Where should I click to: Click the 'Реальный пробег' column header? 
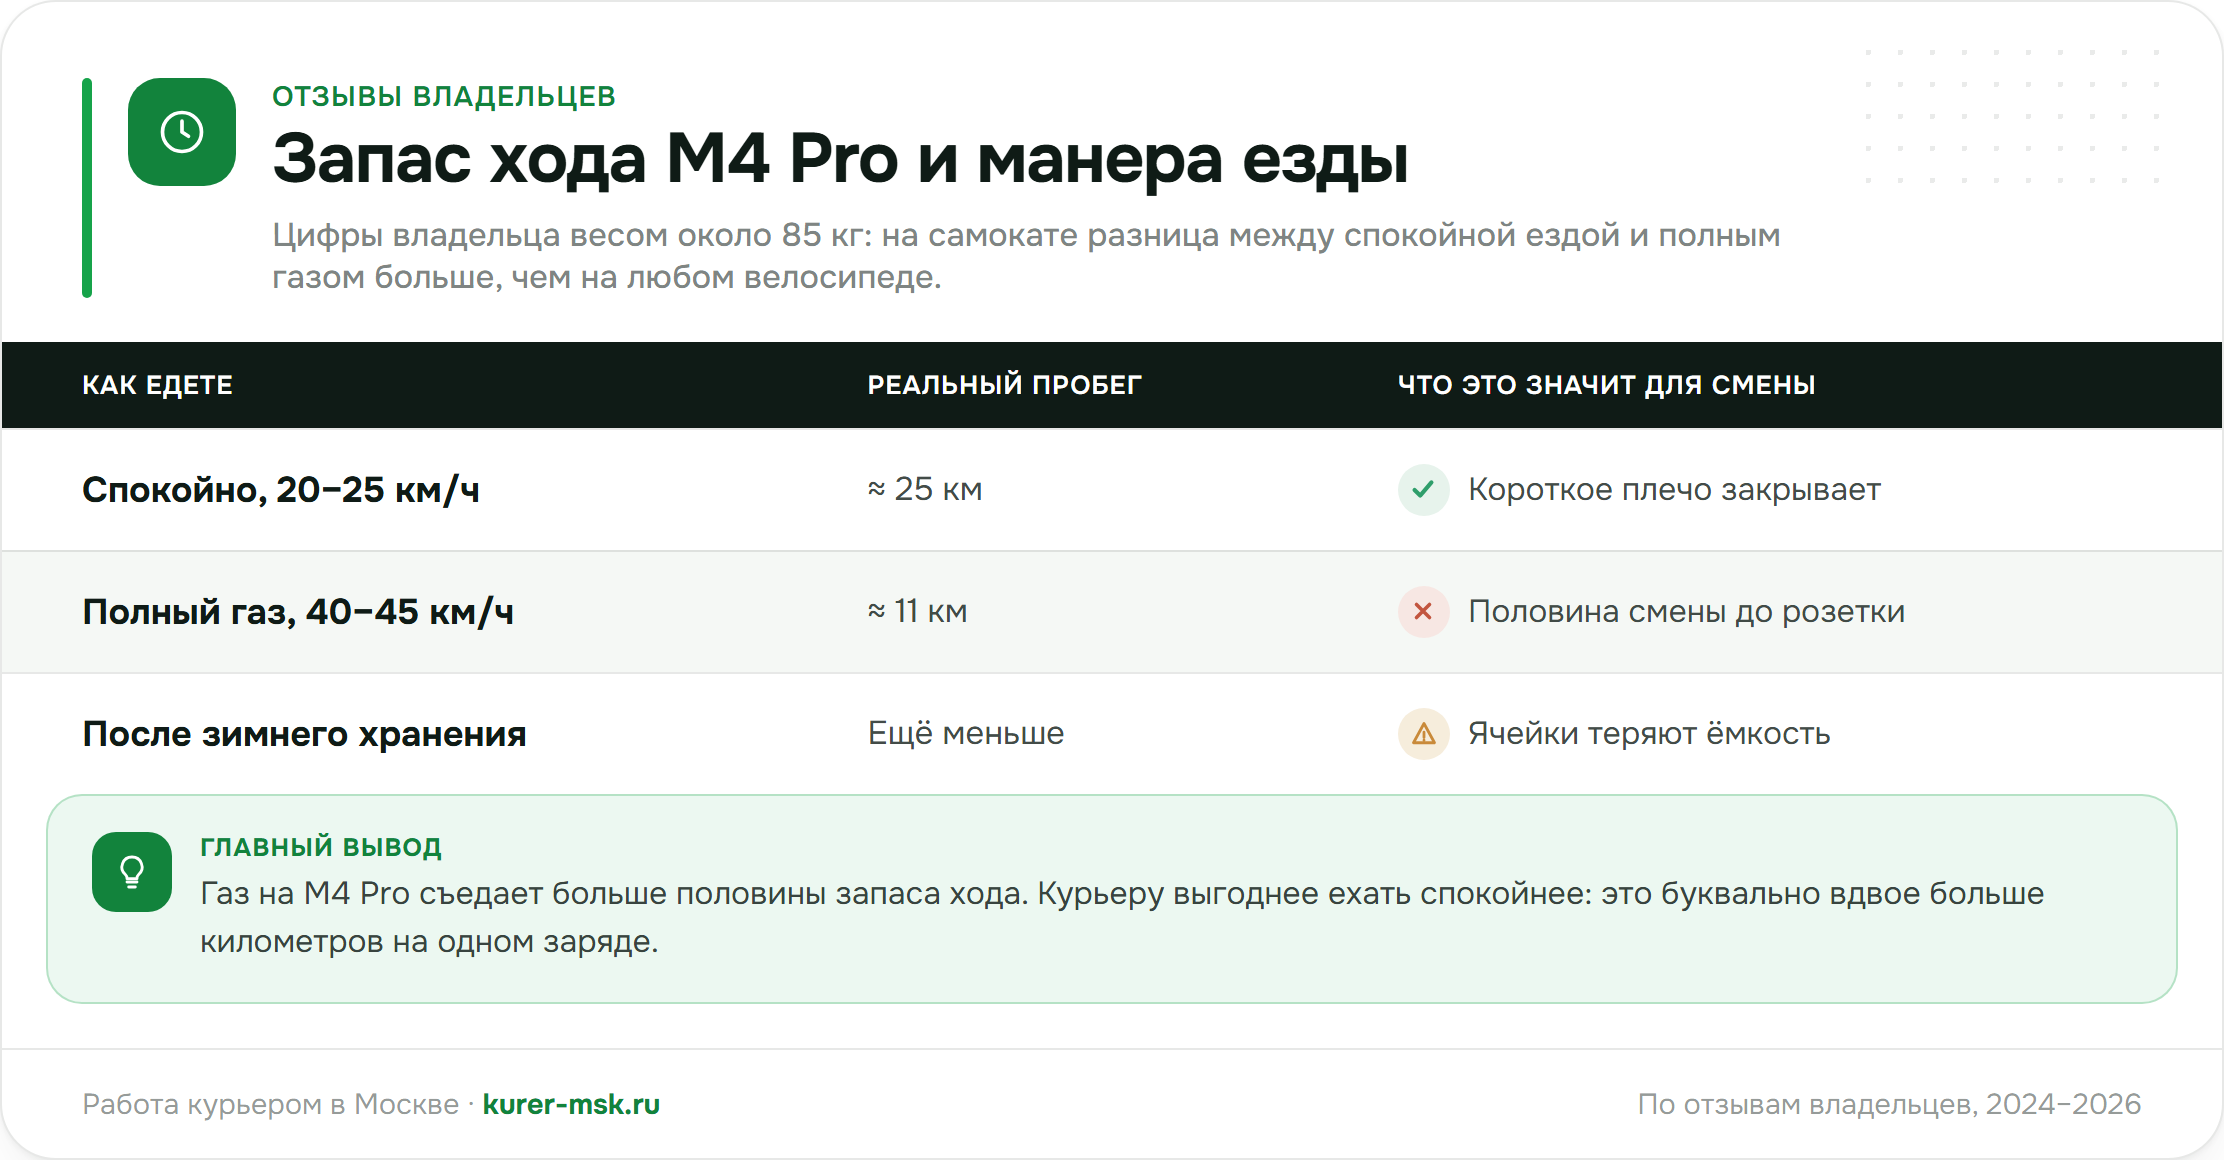pyautogui.click(x=1004, y=385)
